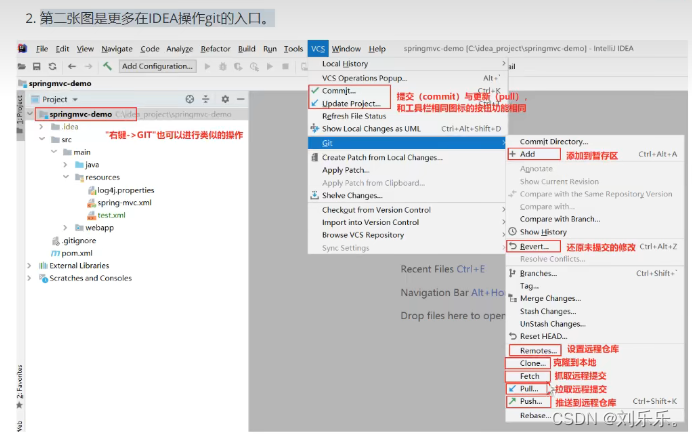Open the File menu
Screen dimensions: 692x437
click(42, 49)
